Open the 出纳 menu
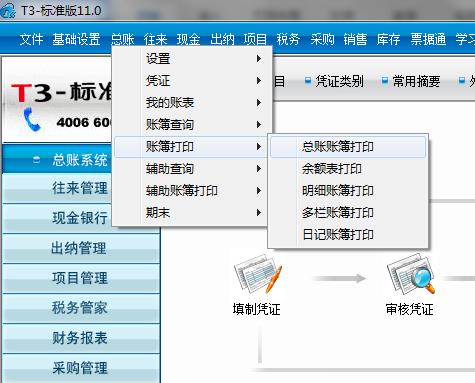 (222, 39)
